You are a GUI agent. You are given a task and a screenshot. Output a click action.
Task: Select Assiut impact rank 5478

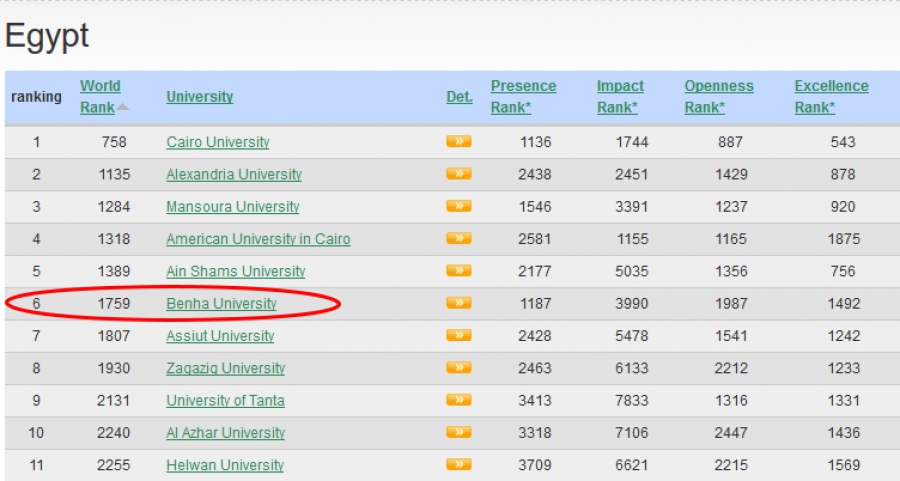[x=632, y=336]
